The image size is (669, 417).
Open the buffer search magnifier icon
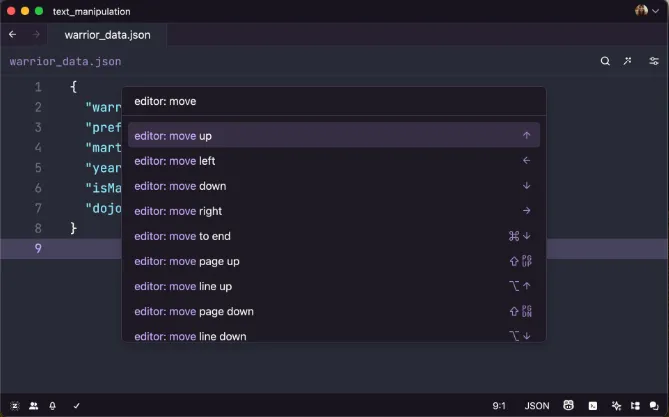(605, 61)
